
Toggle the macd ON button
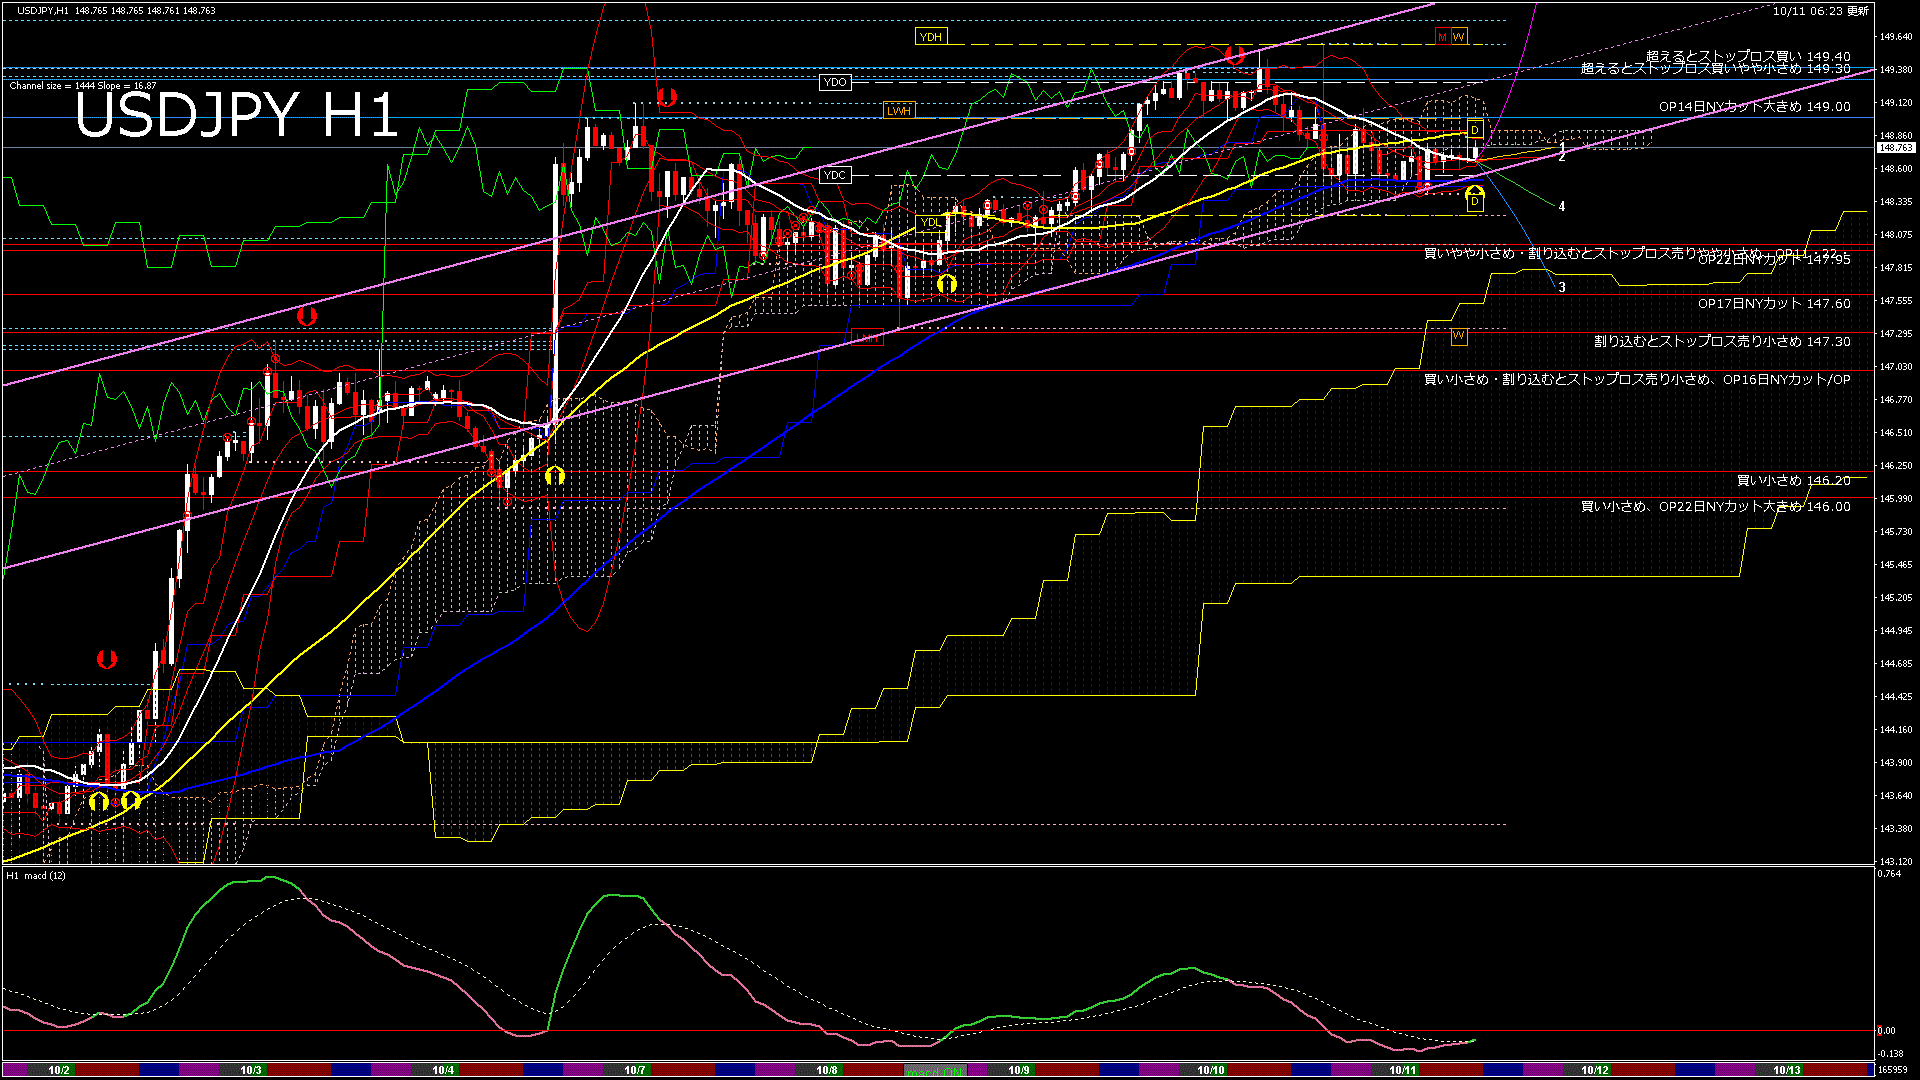coord(935,1071)
